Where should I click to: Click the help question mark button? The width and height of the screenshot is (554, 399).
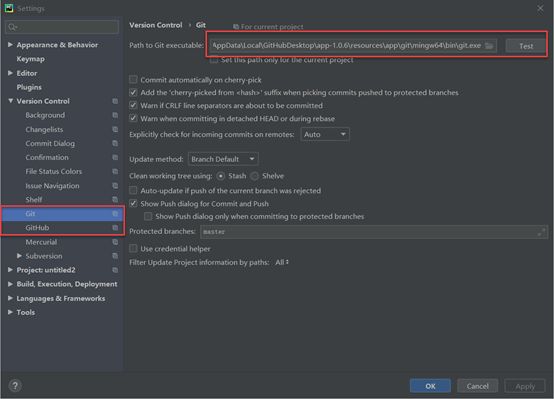[15, 386]
